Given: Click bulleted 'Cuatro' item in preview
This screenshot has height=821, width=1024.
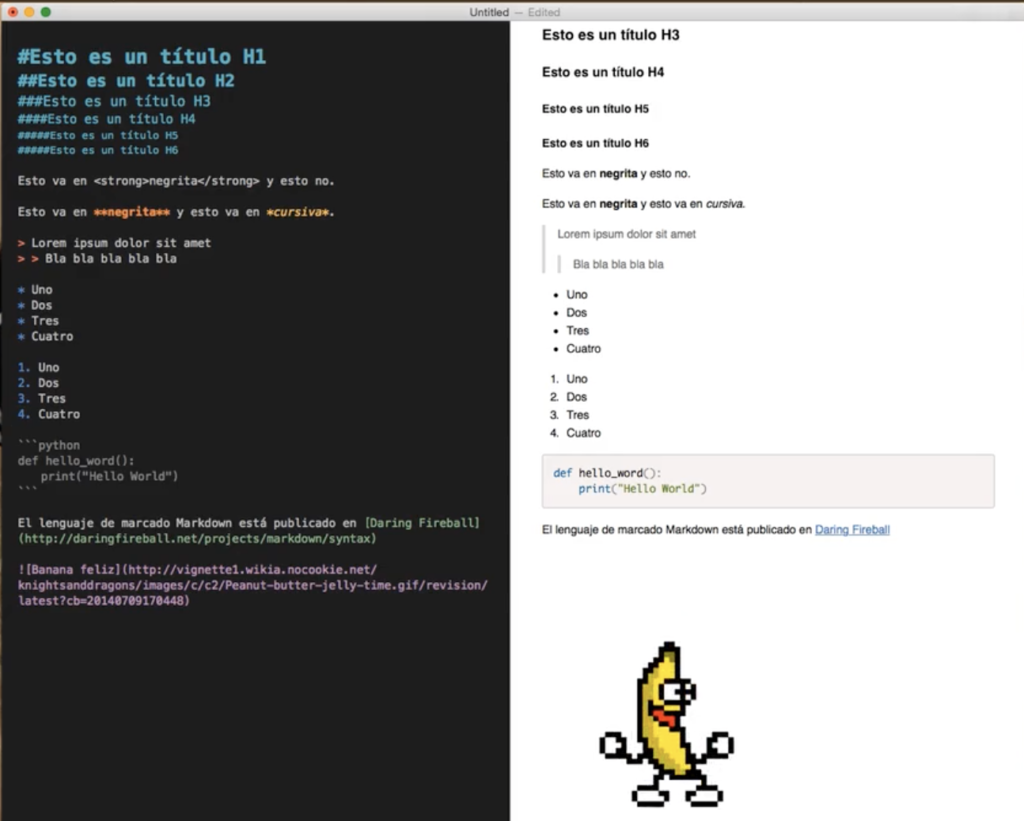Looking at the screenshot, I should pyautogui.click(x=583, y=349).
